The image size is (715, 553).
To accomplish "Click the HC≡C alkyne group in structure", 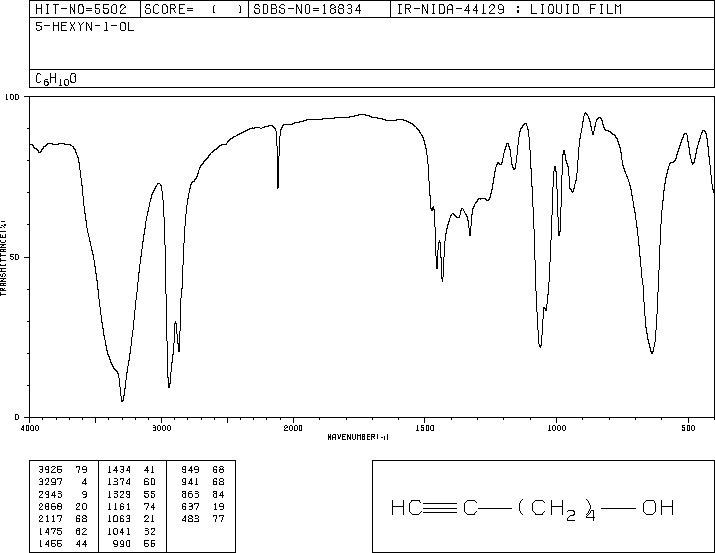I will [434, 508].
